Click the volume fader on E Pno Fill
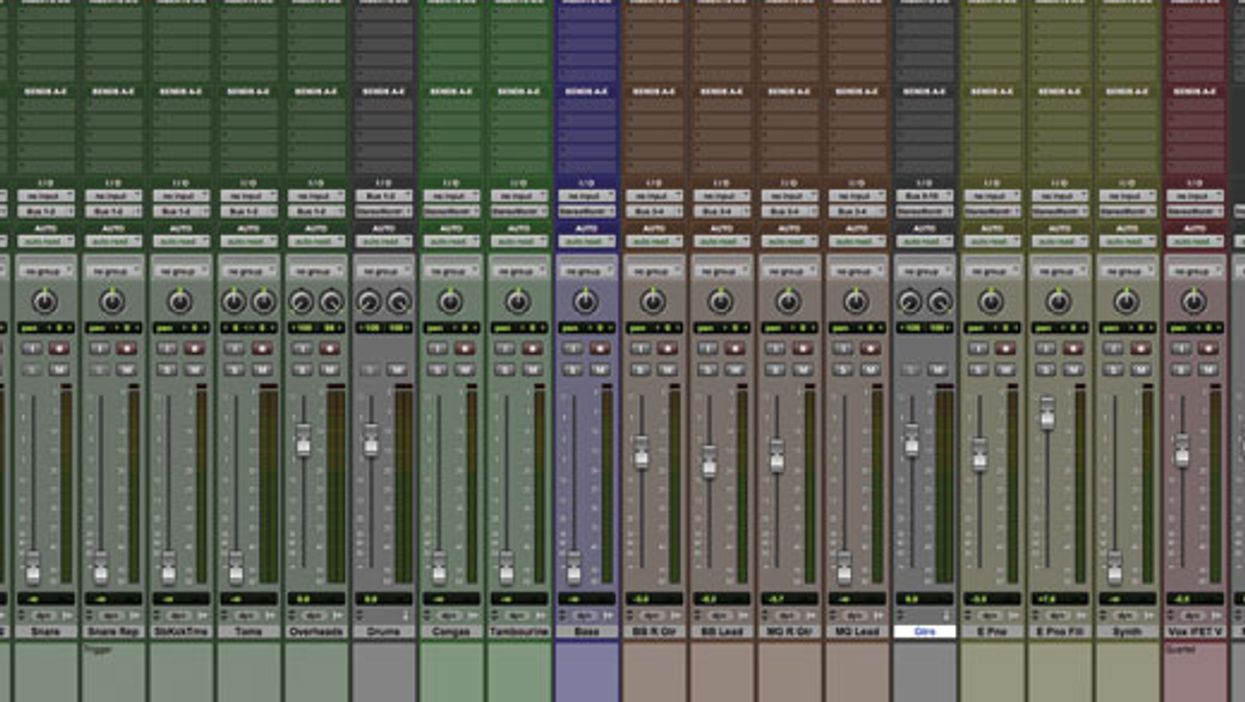1245x702 pixels. pos(1047,412)
